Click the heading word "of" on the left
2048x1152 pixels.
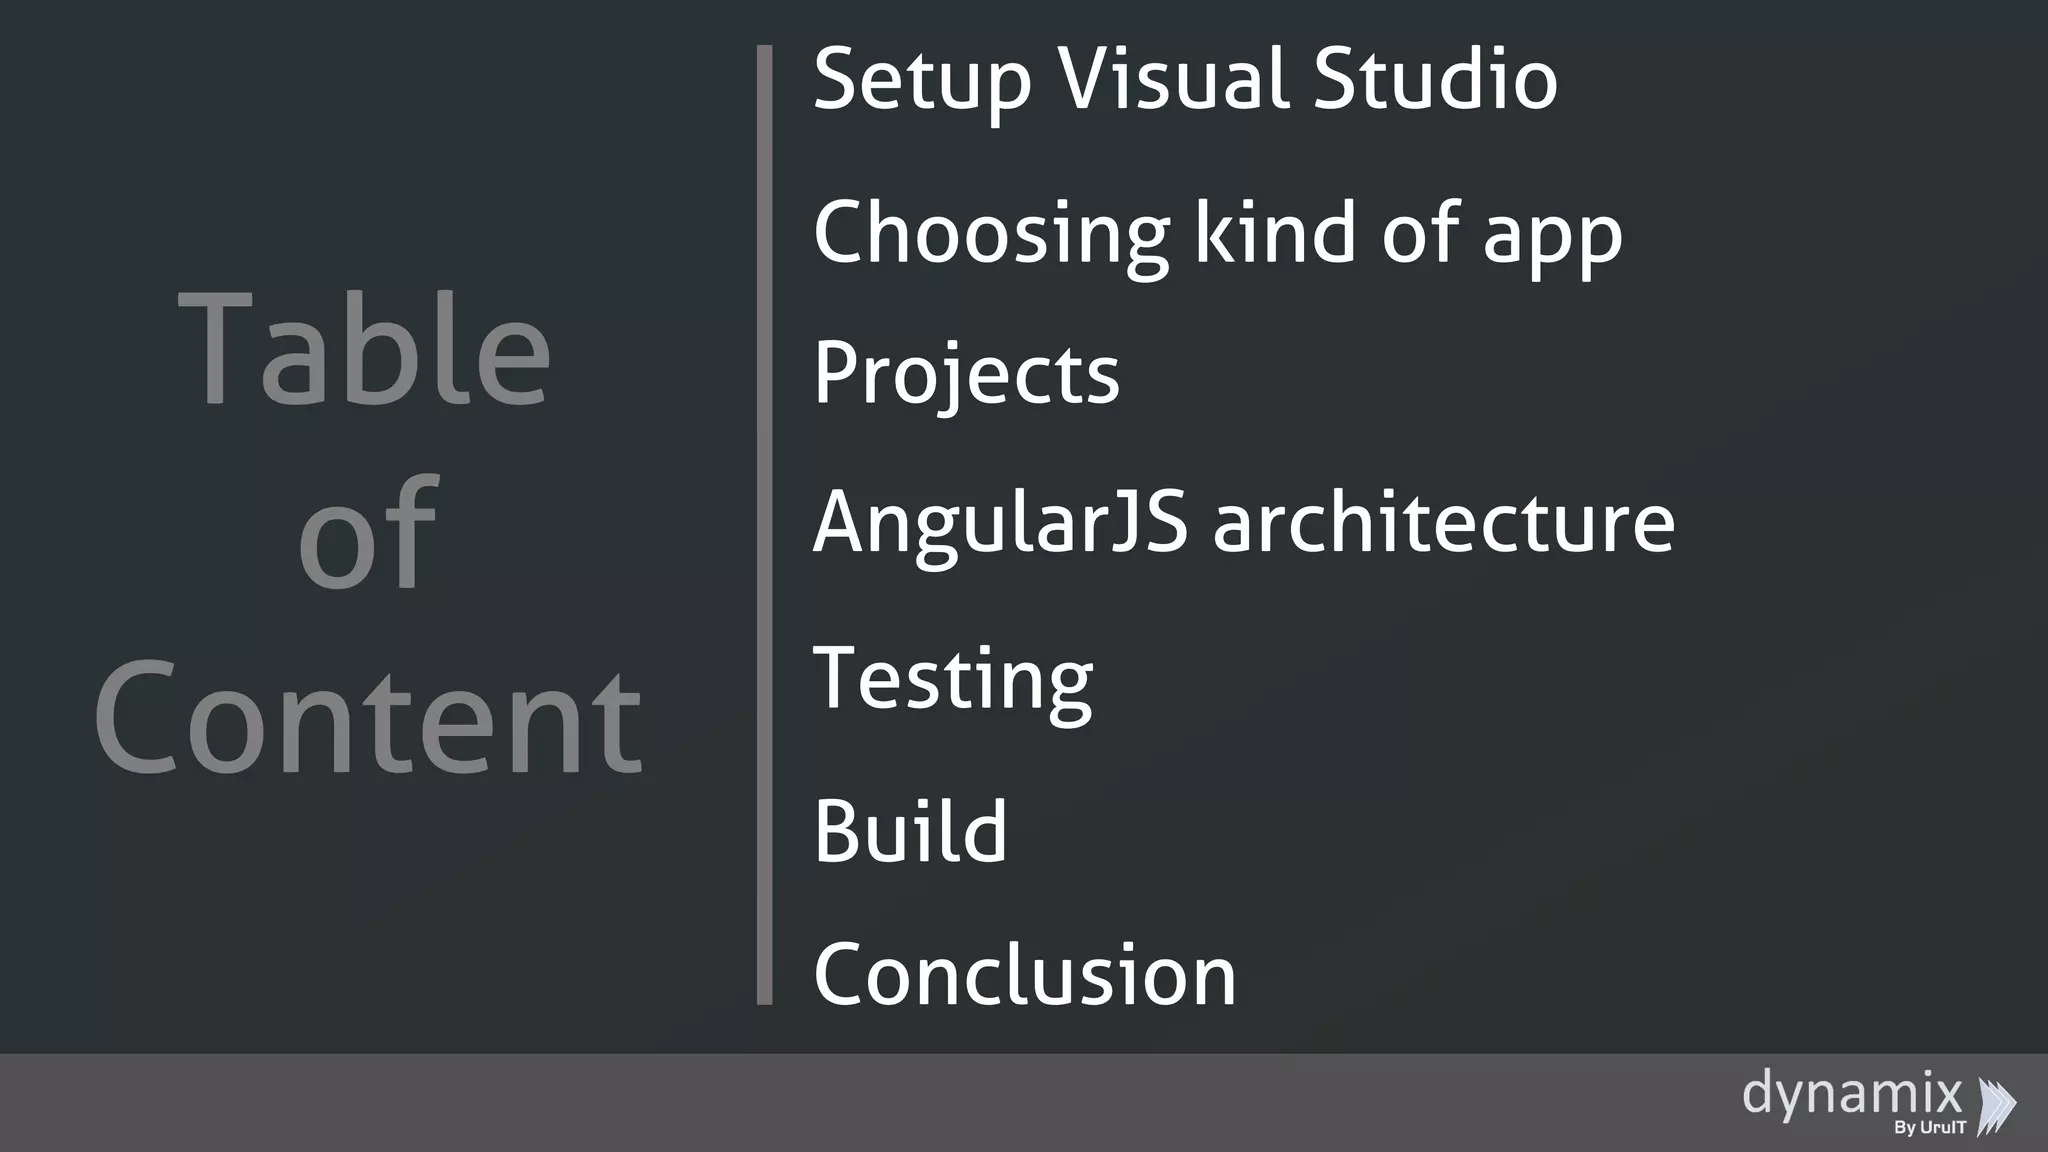(x=367, y=533)
